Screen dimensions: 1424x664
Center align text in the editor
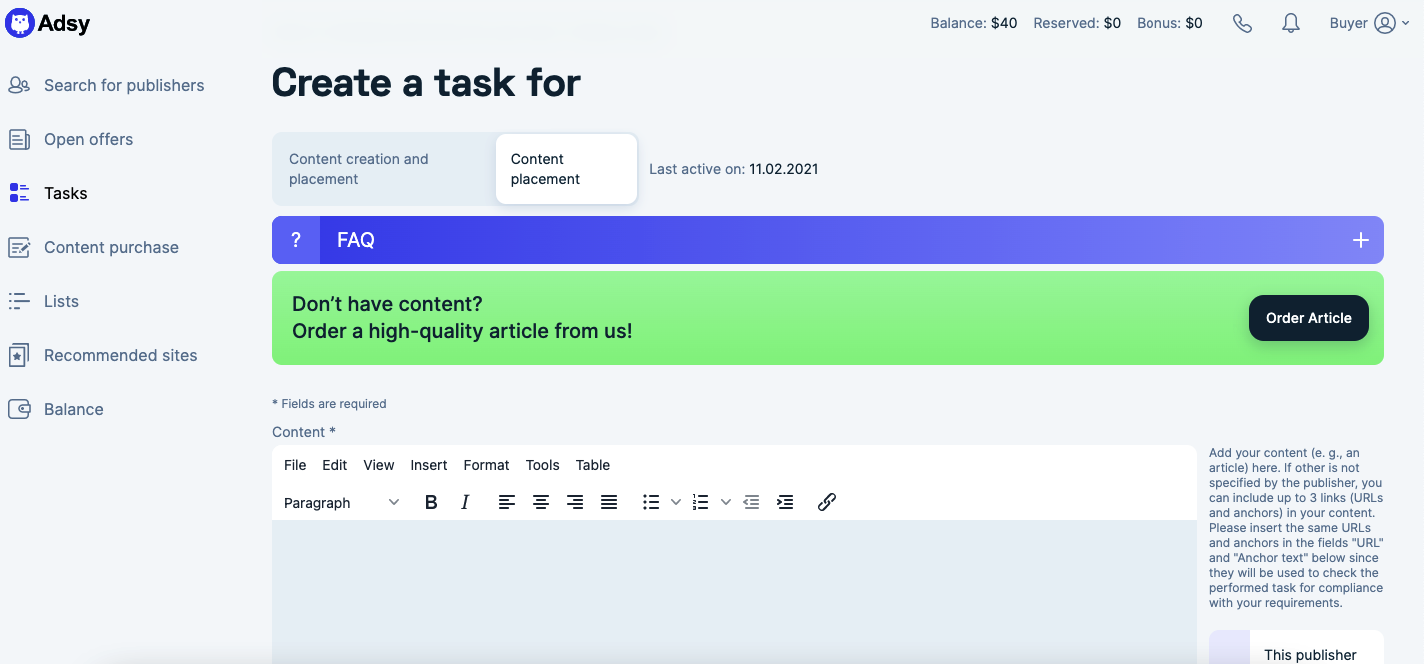coord(541,502)
